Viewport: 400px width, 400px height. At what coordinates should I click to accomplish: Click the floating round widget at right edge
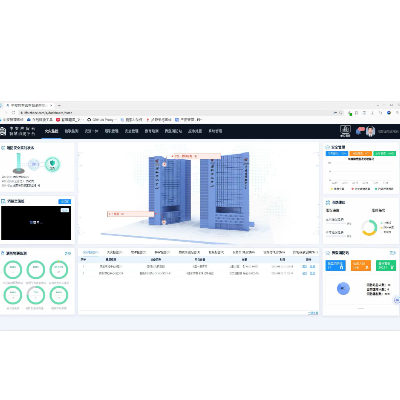[397, 300]
